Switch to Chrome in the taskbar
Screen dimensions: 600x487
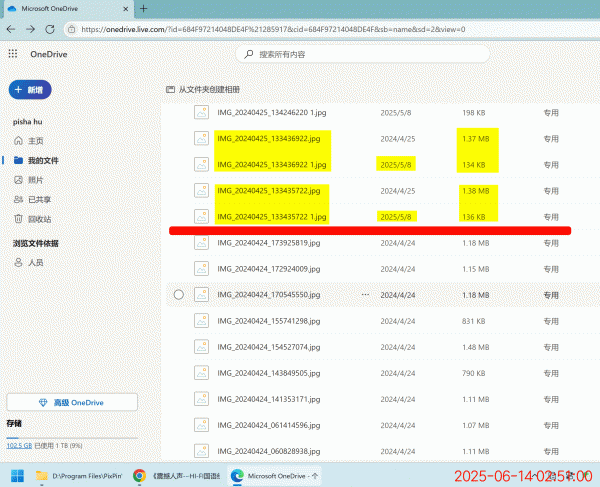point(139,476)
